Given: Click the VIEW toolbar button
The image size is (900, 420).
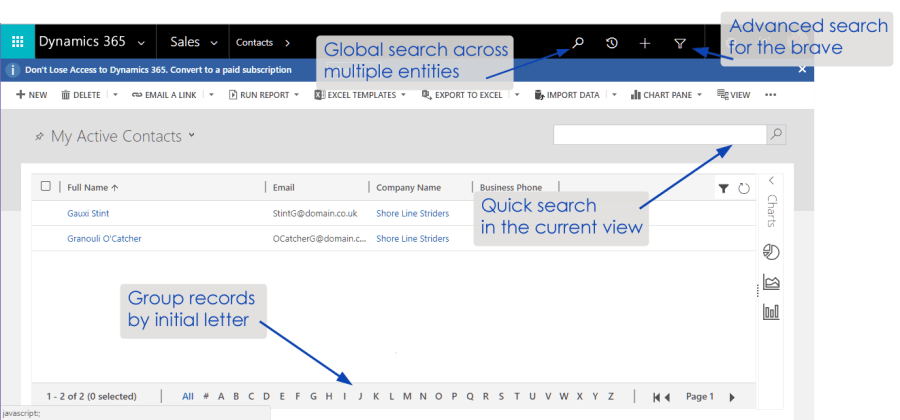Looking at the screenshot, I should tap(734, 95).
